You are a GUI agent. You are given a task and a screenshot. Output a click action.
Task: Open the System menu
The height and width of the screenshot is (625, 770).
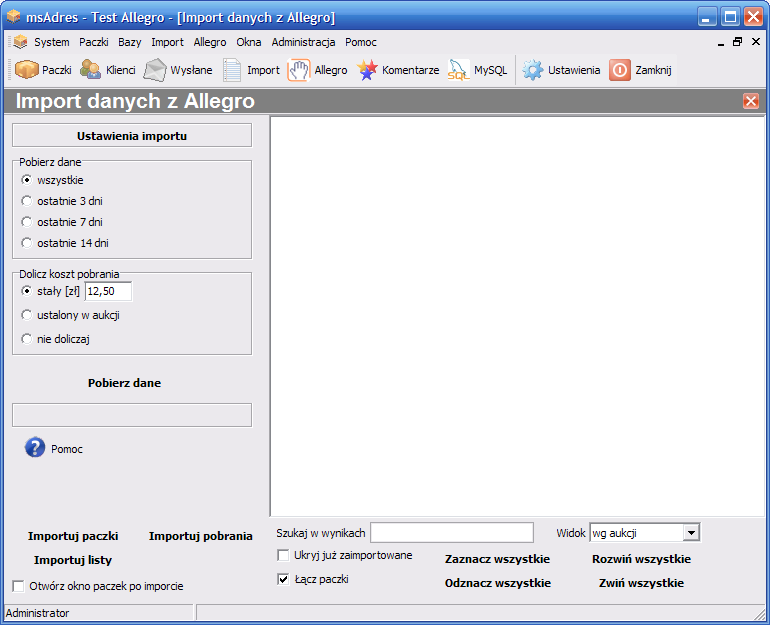point(52,42)
